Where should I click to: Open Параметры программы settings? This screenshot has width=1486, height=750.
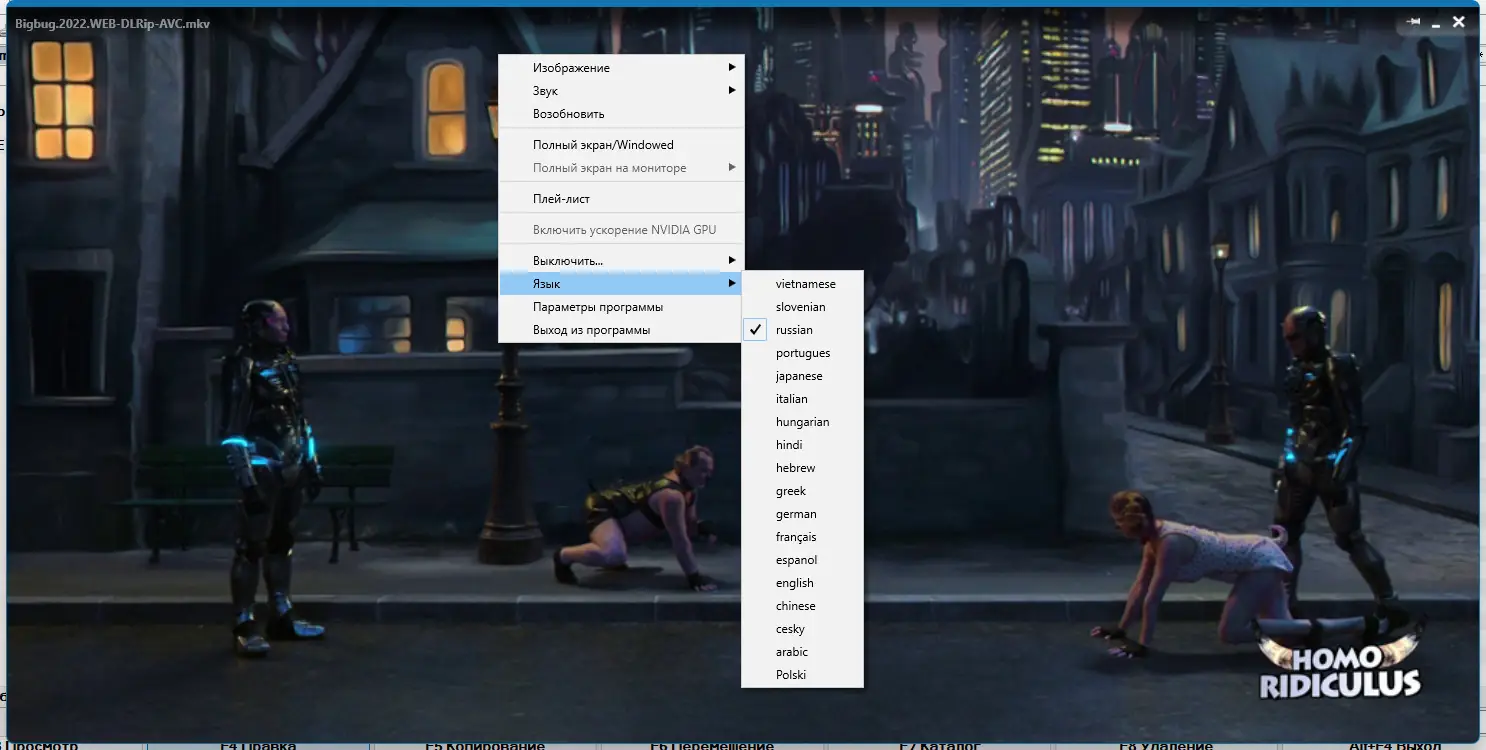click(621, 307)
